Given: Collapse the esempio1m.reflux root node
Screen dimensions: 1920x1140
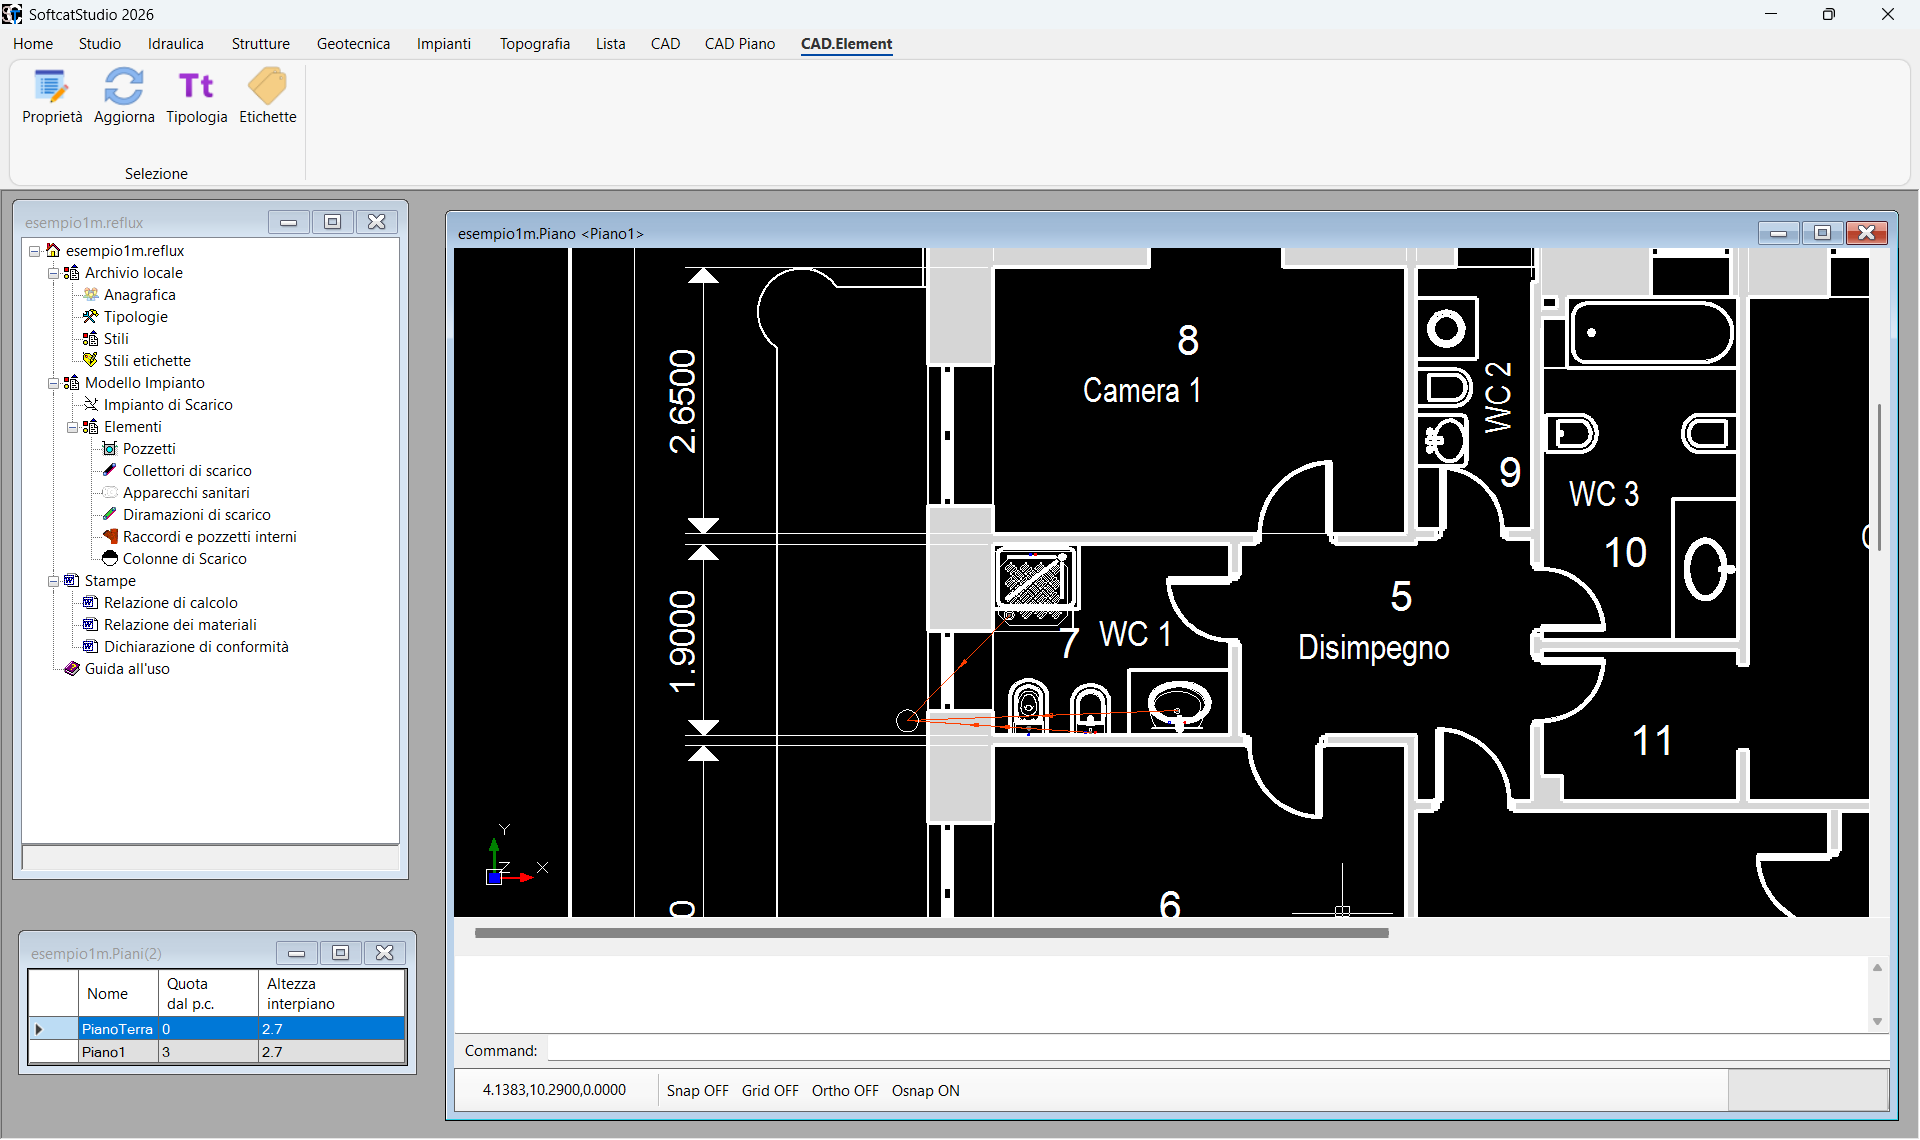Looking at the screenshot, I should click(34, 251).
